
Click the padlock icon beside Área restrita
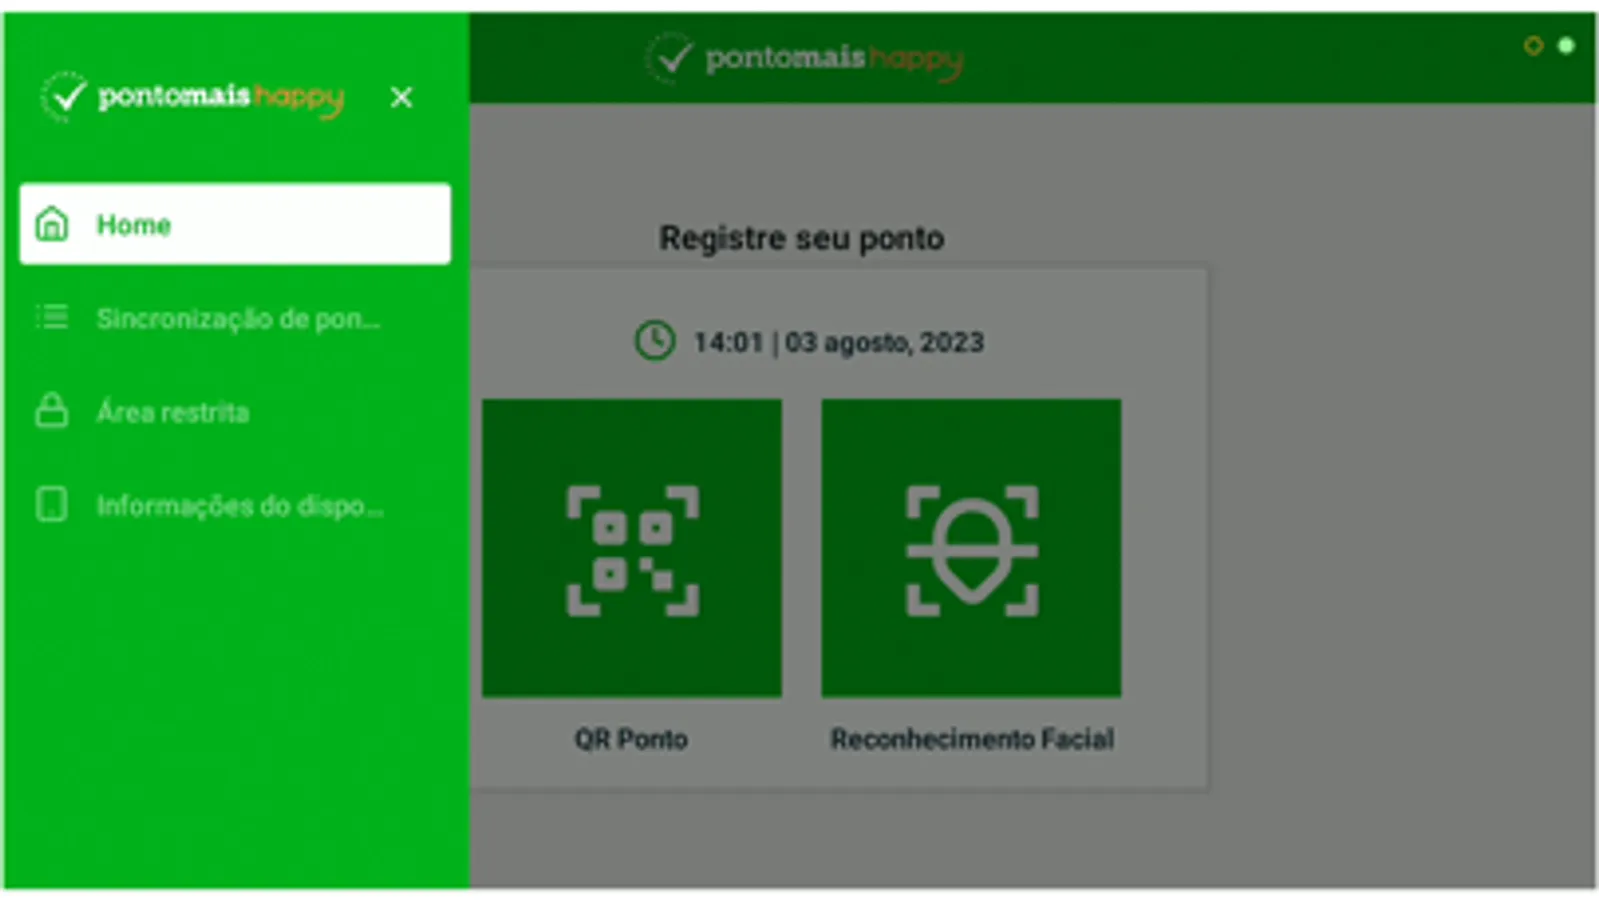[x=52, y=411]
